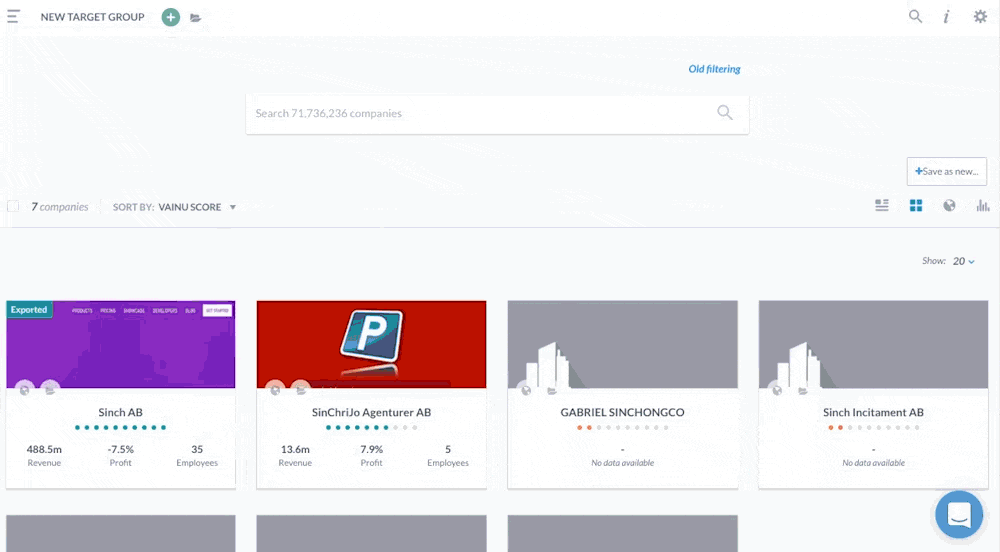Click the magnifier icon in the top bar

coord(915,17)
